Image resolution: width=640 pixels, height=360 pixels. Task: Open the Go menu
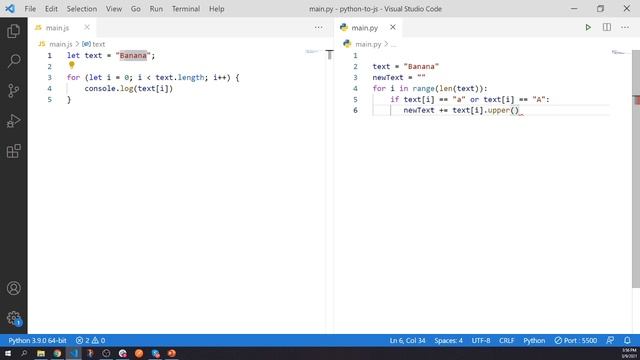[136, 9]
